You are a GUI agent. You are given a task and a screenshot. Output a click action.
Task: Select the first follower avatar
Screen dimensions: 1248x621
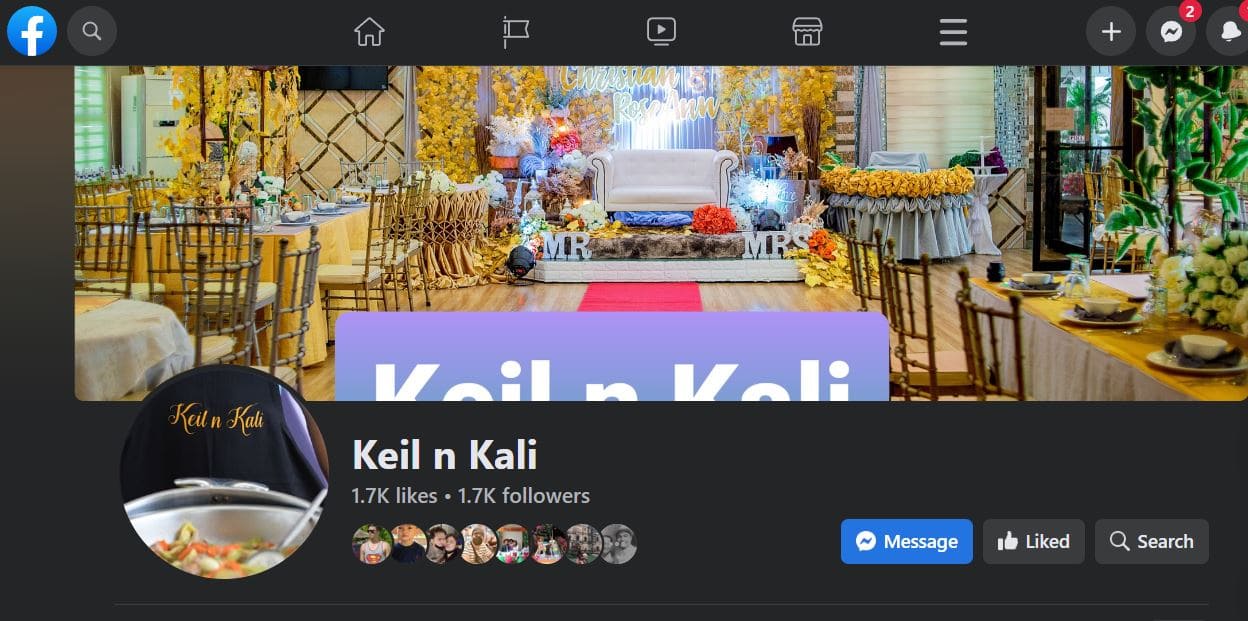click(371, 544)
